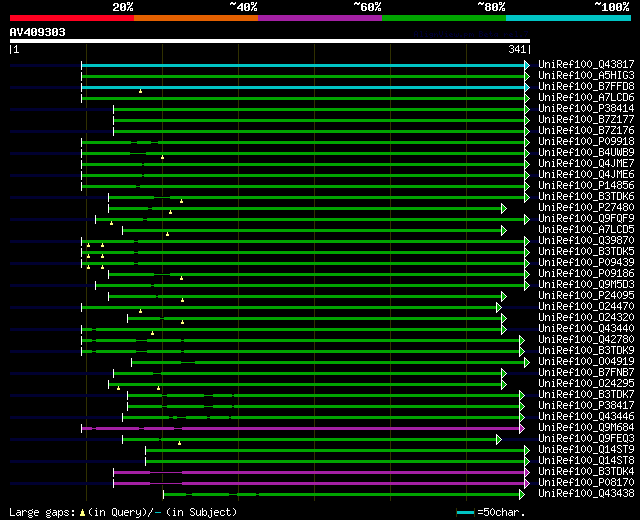Click query gap marker under B7FFD8 row

click(x=140, y=91)
